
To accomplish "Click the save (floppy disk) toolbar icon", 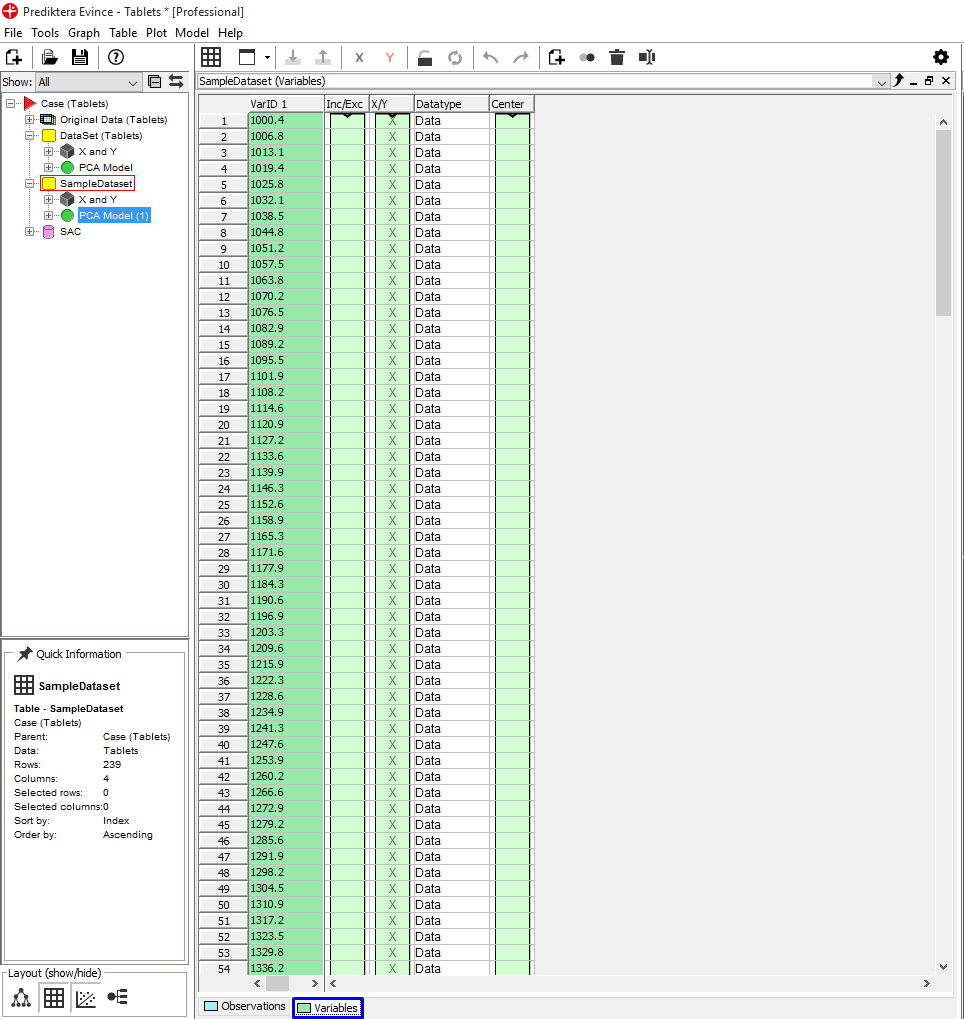I will [80, 57].
